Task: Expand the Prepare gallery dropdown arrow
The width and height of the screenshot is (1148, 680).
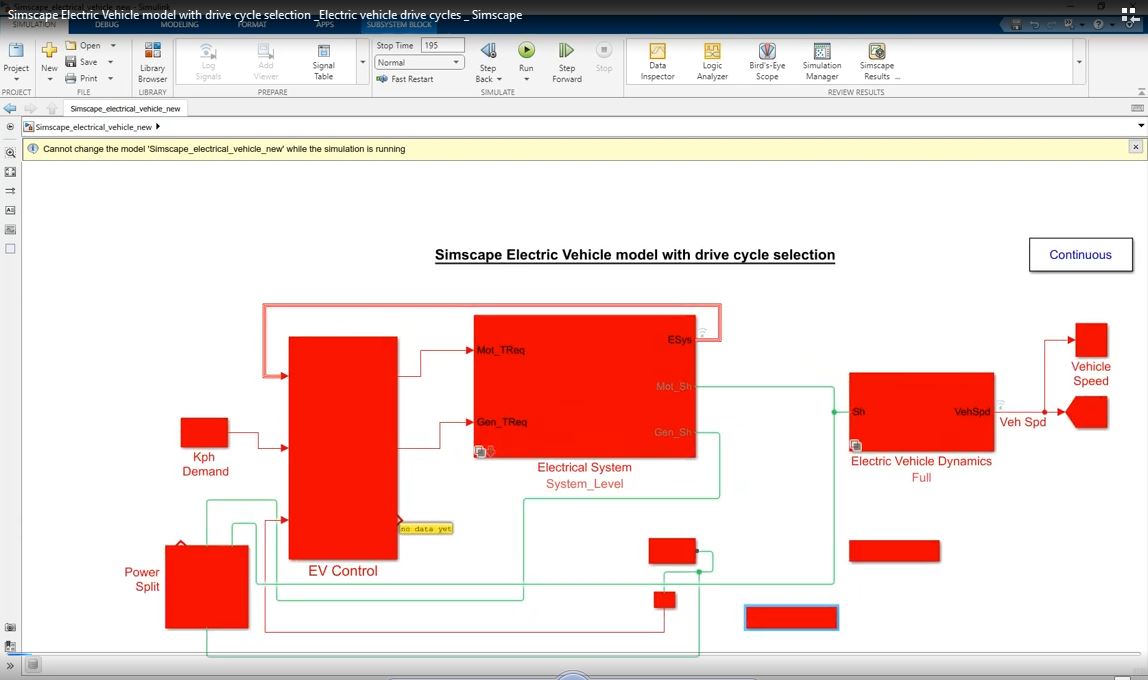Action: click(362, 62)
